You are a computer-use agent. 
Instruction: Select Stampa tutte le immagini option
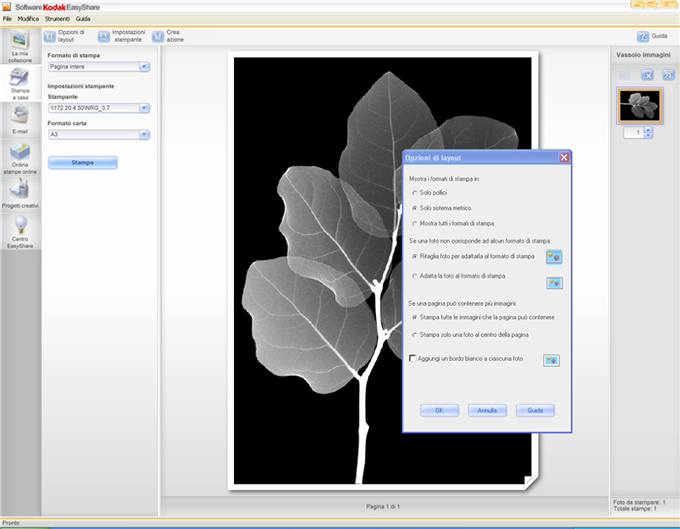tap(415, 317)
